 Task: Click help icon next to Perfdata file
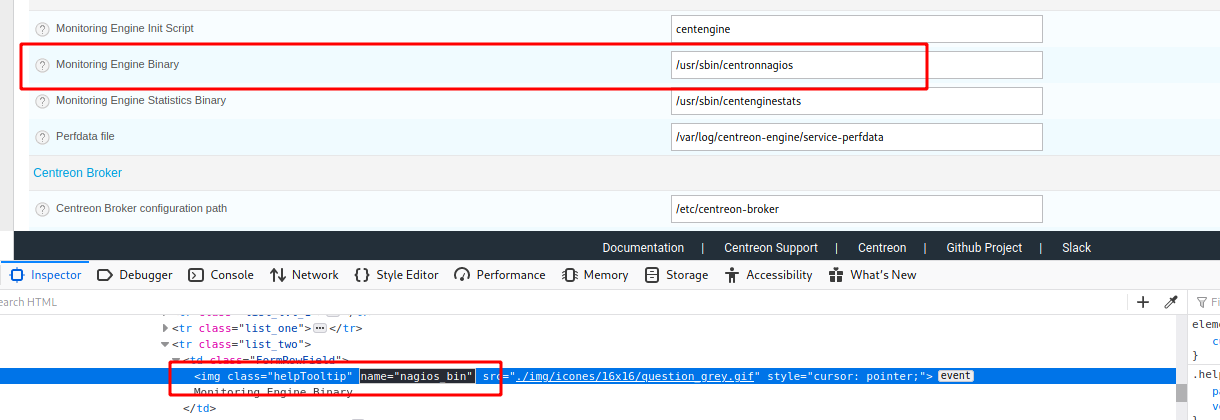(x=42, y=137)
